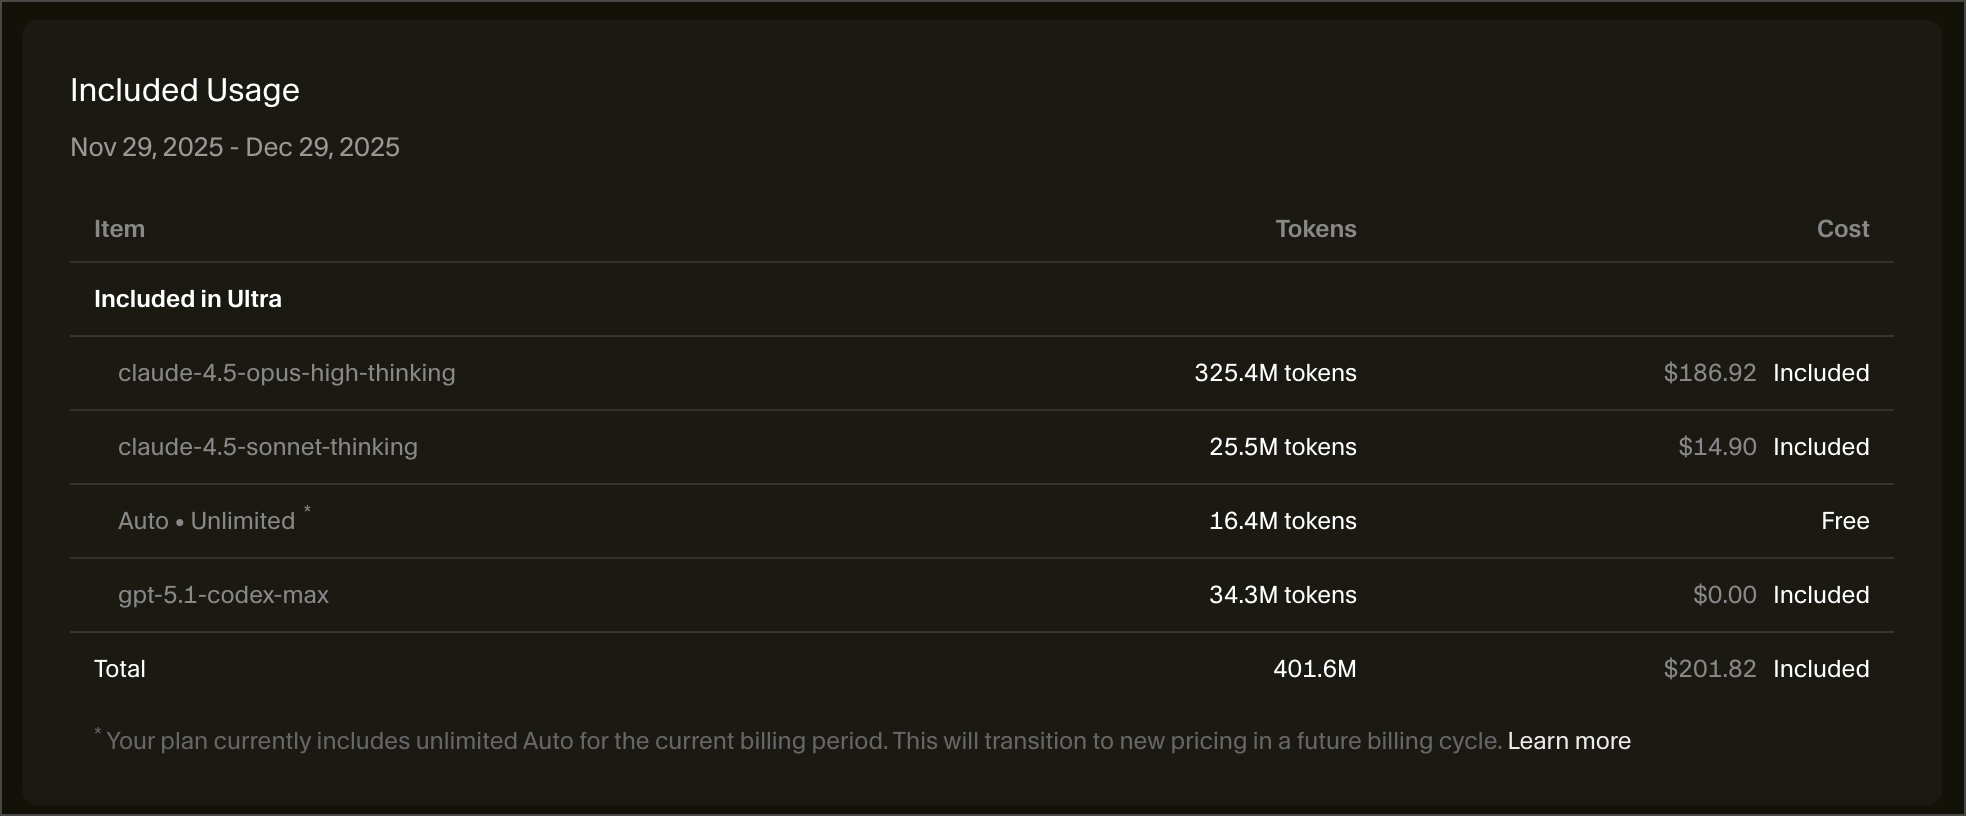Select the Included in Ultra section row
This screenshot has height=816, width=1966.
188,299
